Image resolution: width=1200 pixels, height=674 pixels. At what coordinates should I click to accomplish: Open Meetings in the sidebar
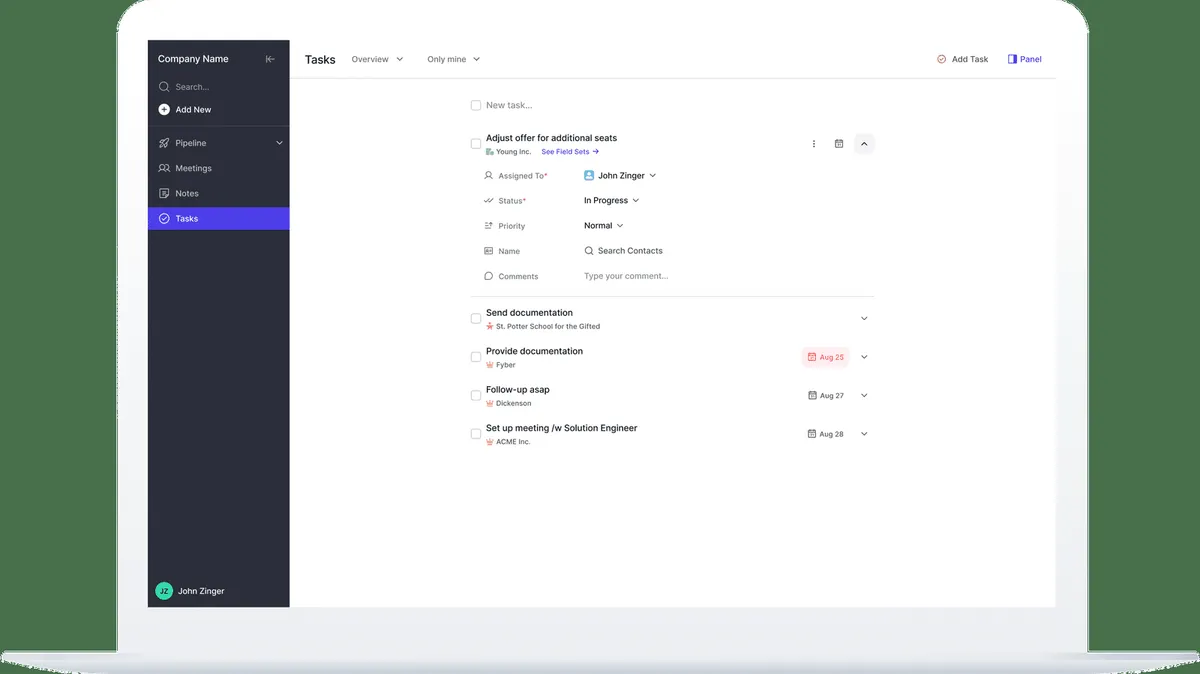pos(218,168)
